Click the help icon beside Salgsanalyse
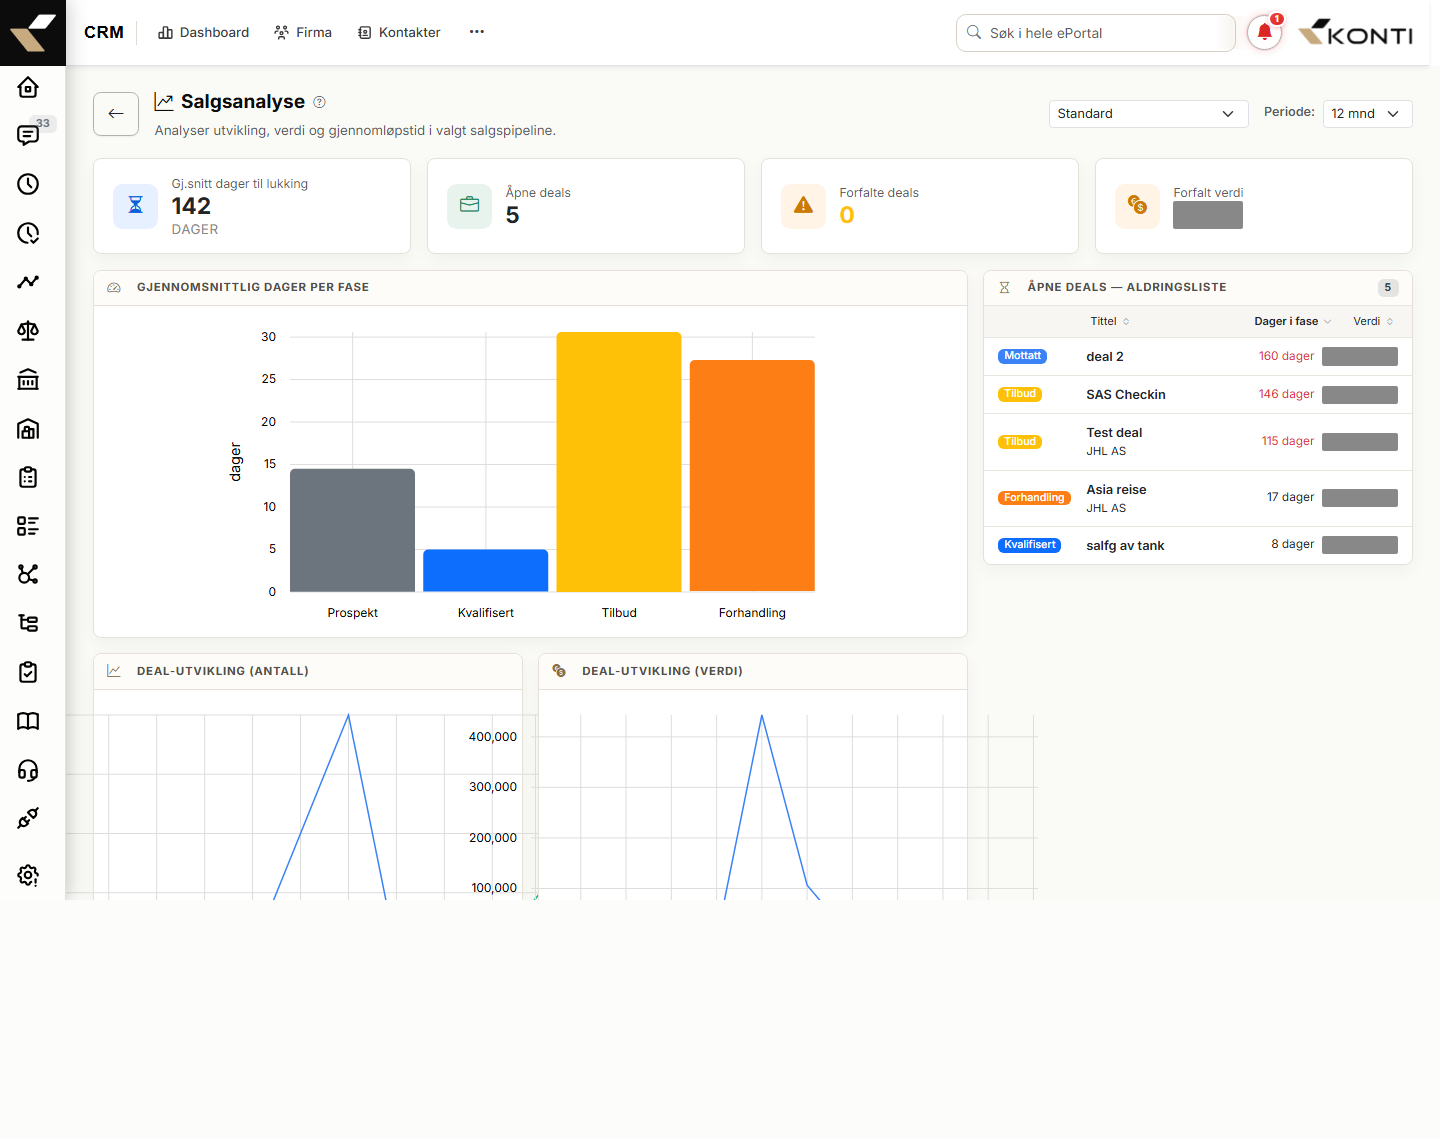Viewport: 1440px width, 1139px height. coord(320,102)
